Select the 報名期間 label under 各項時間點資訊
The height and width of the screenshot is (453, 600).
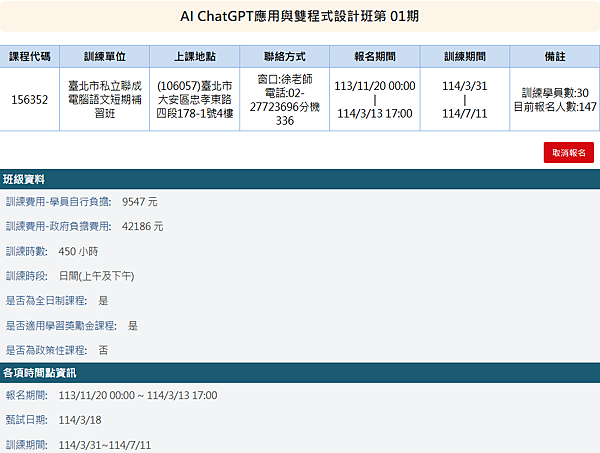(26, 395)
